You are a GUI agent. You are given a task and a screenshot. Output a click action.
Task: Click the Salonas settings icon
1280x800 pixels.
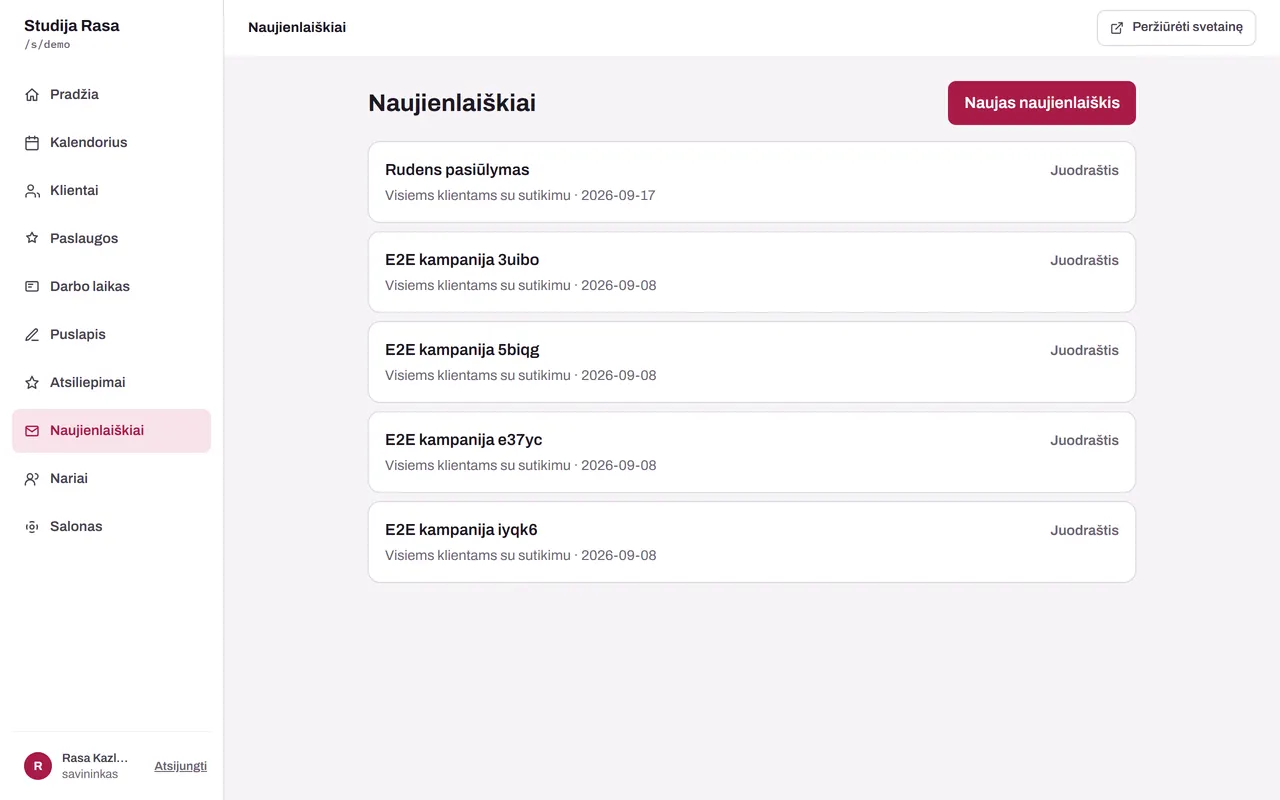pyautogui.click(x=32, y=527)
